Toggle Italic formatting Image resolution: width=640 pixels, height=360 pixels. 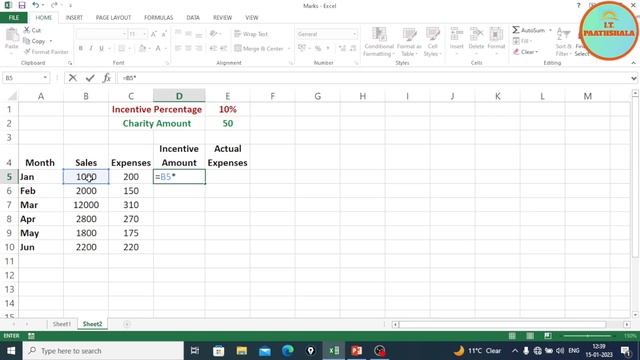click(91, 49)
